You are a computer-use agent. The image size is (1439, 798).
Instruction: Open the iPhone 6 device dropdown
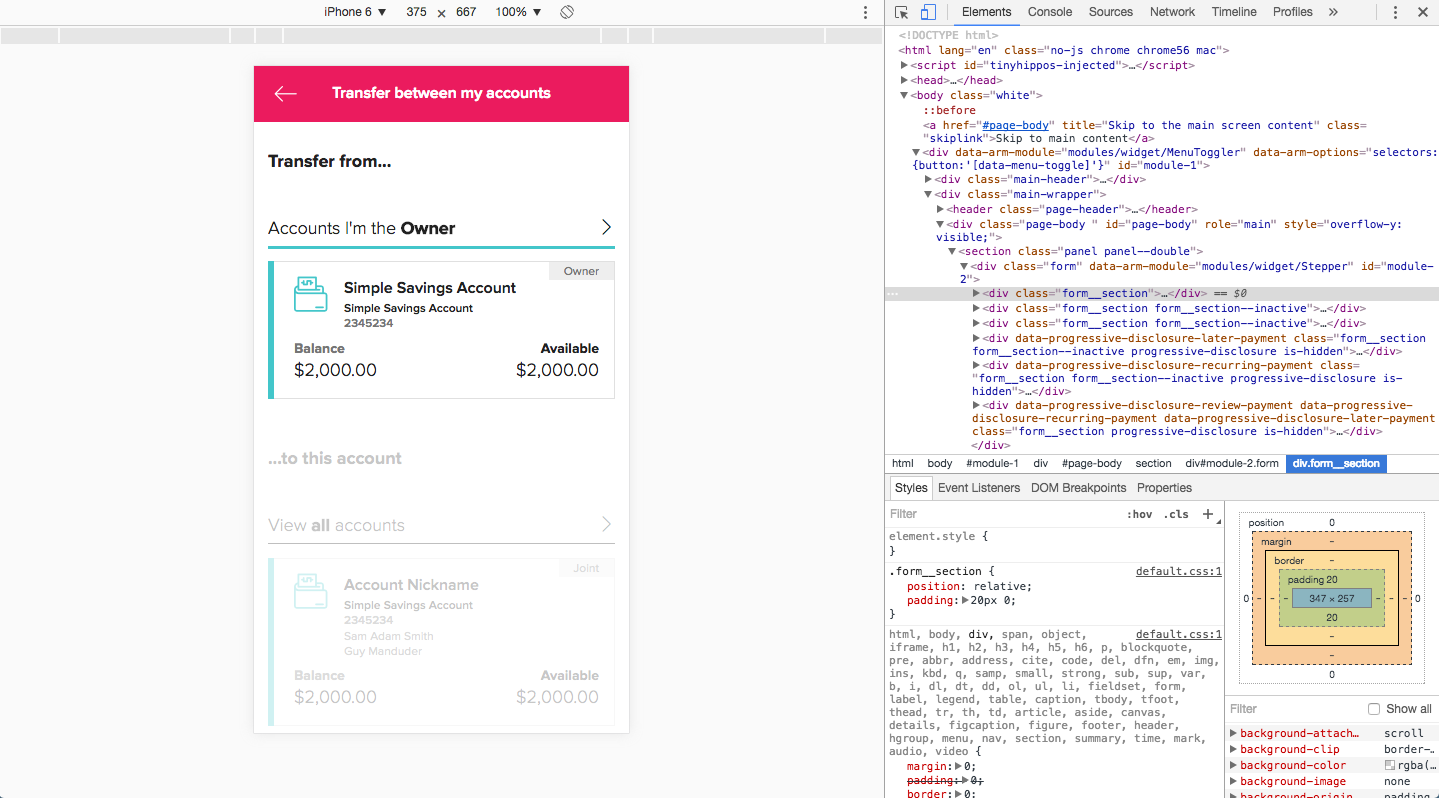pos(355,12)
